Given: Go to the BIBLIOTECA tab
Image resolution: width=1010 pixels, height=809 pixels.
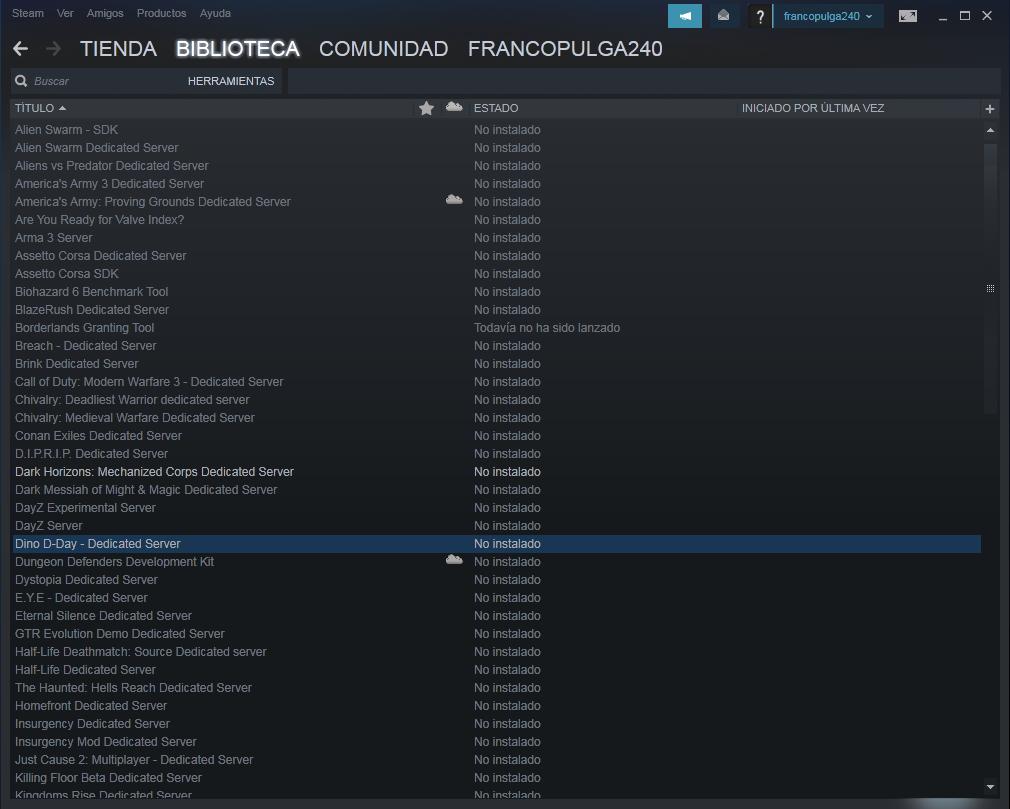Looking at the screenshot, I should coord(238,49).
